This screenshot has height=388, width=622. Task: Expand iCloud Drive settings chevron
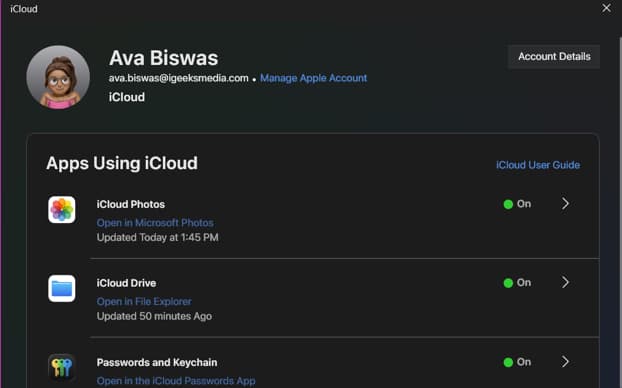point(565,282)
